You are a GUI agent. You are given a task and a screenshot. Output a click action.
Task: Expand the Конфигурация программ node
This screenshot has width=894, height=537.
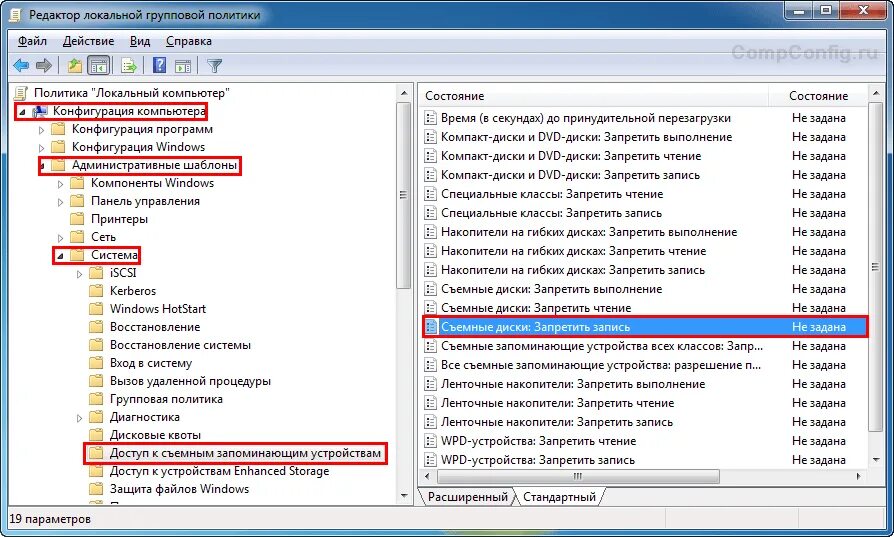click(x=41, y=130)
